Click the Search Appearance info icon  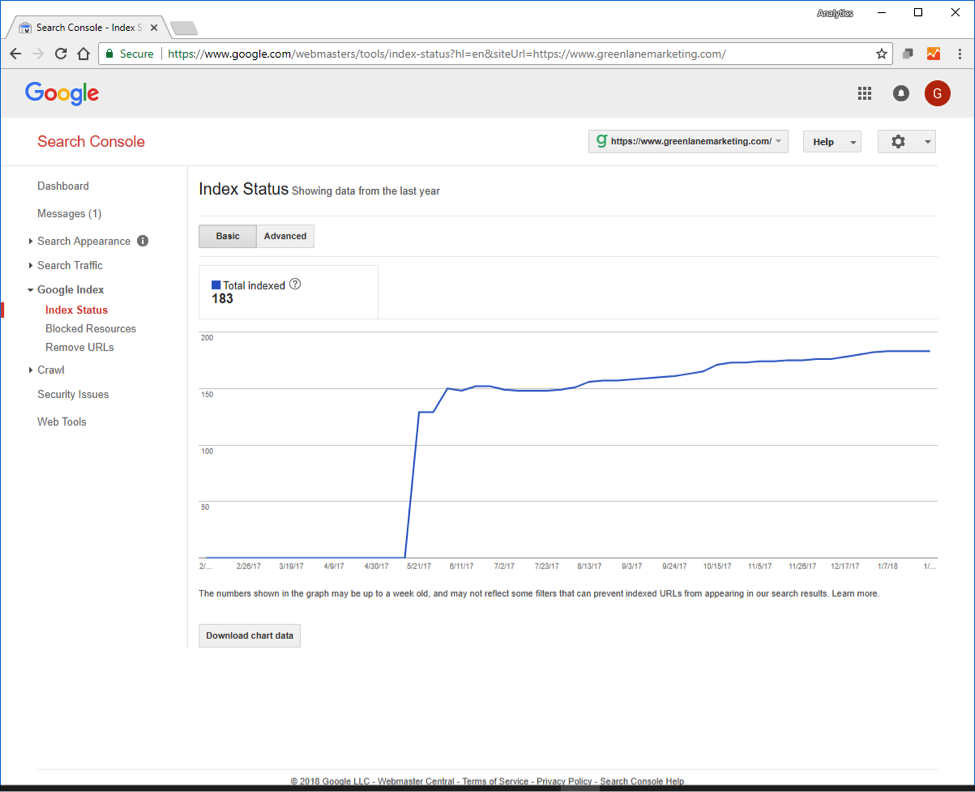tap(142, 241)
